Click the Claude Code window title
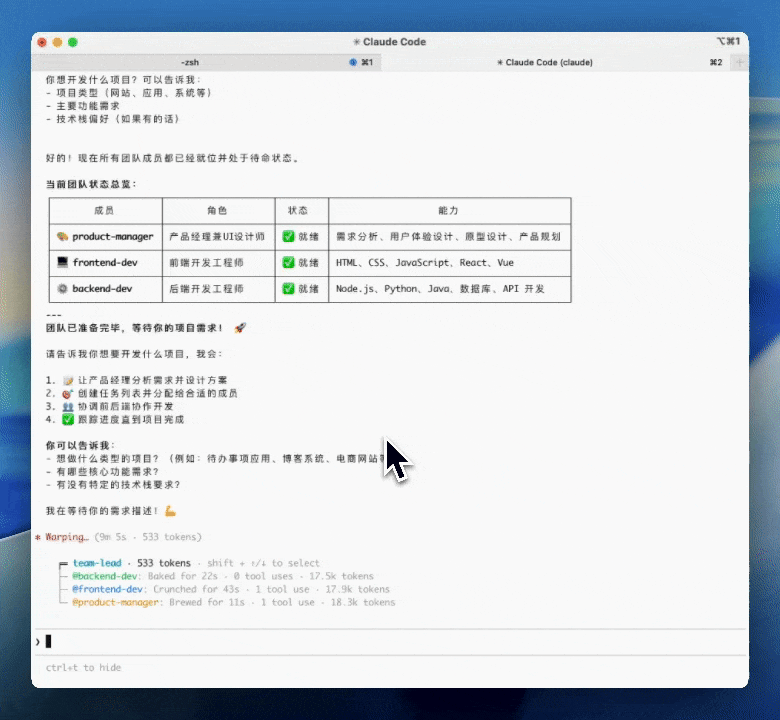Screen dimensions: 780x720 390,42
